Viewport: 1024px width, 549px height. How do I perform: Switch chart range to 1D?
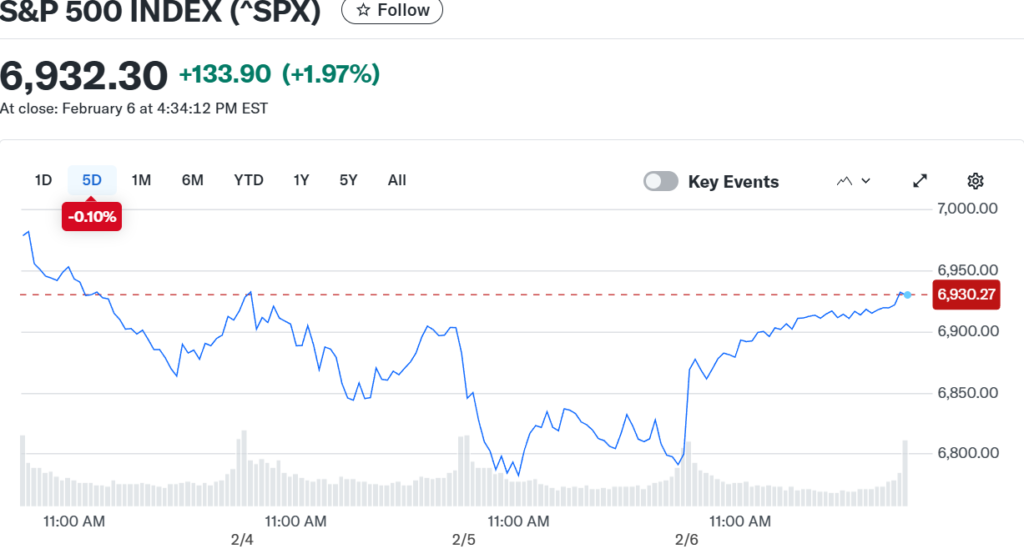43,180
